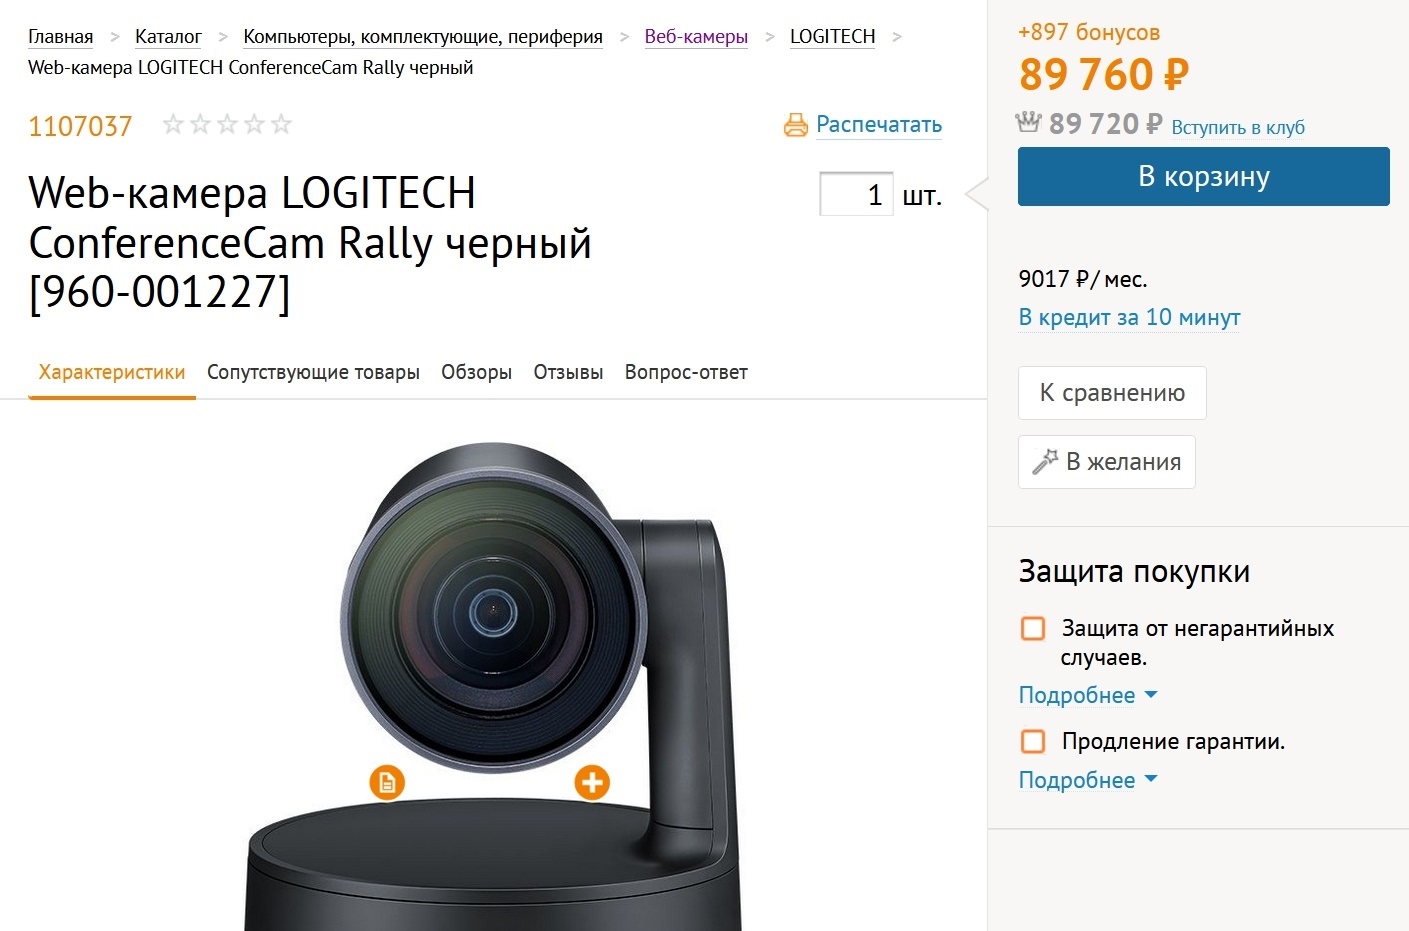Click the К сравнению button
Image resolution: width=1409 pixels, height=931 pixels.
[x=1112, y=393]
